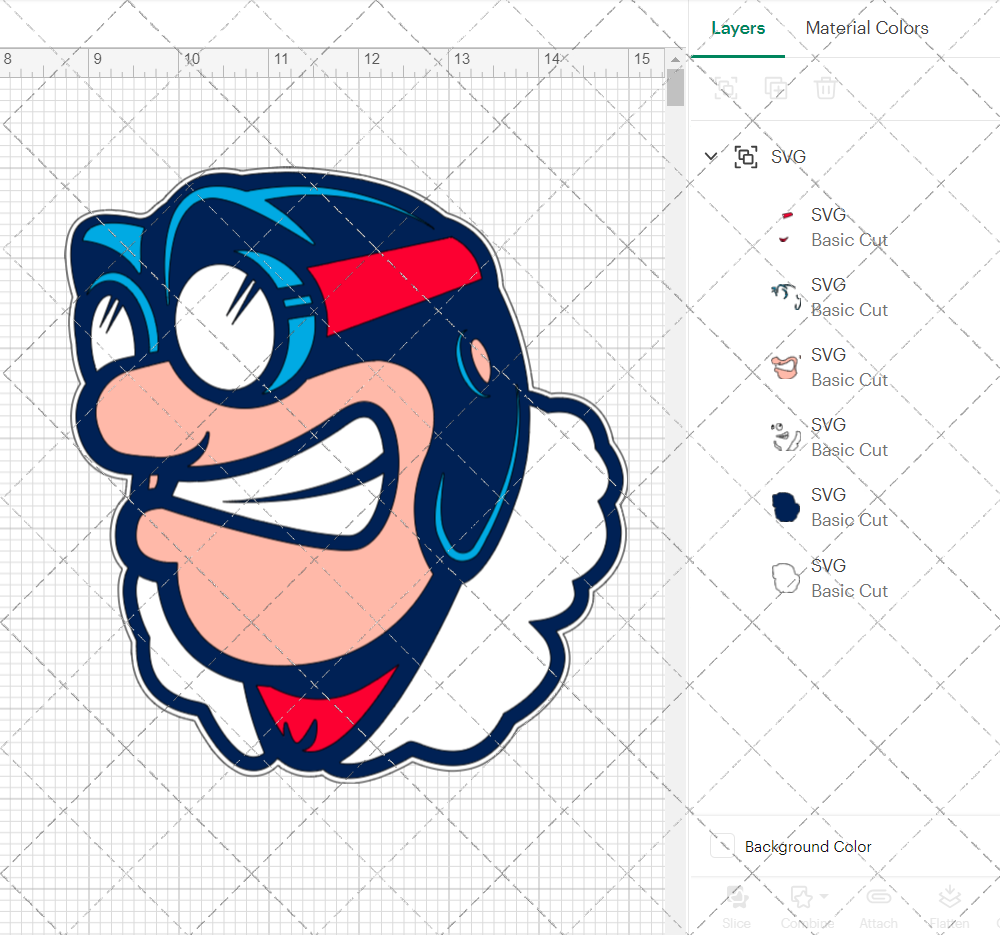
Task: Click the Group icon in layers toolbar
Action: tap(726, 88)
